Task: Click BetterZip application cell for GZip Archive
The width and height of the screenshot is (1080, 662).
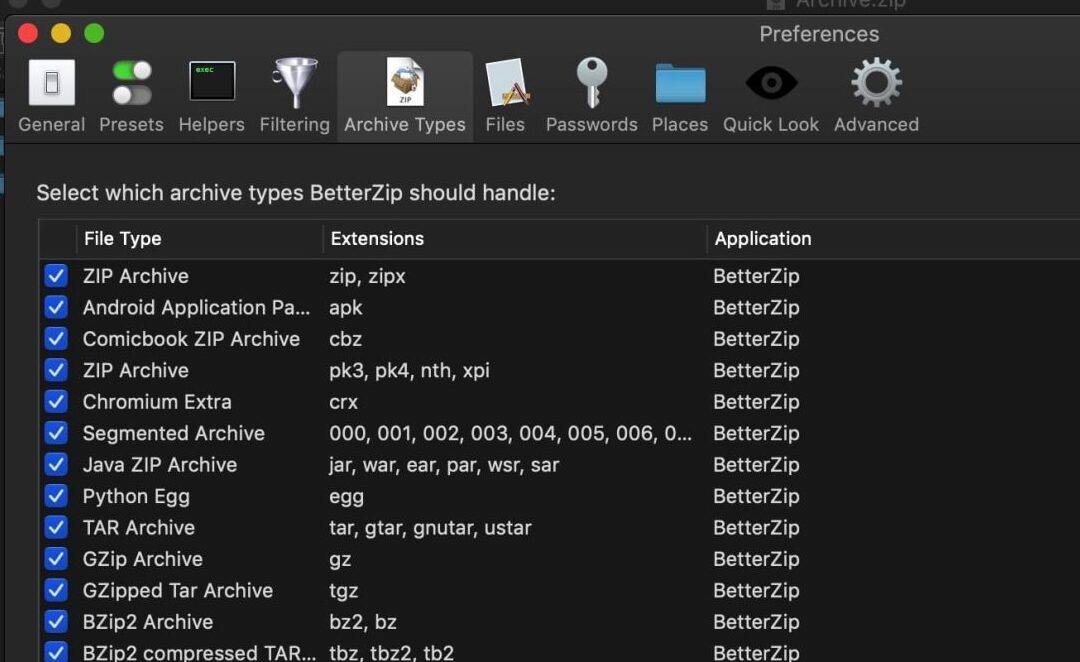Action: coord(756,559)
